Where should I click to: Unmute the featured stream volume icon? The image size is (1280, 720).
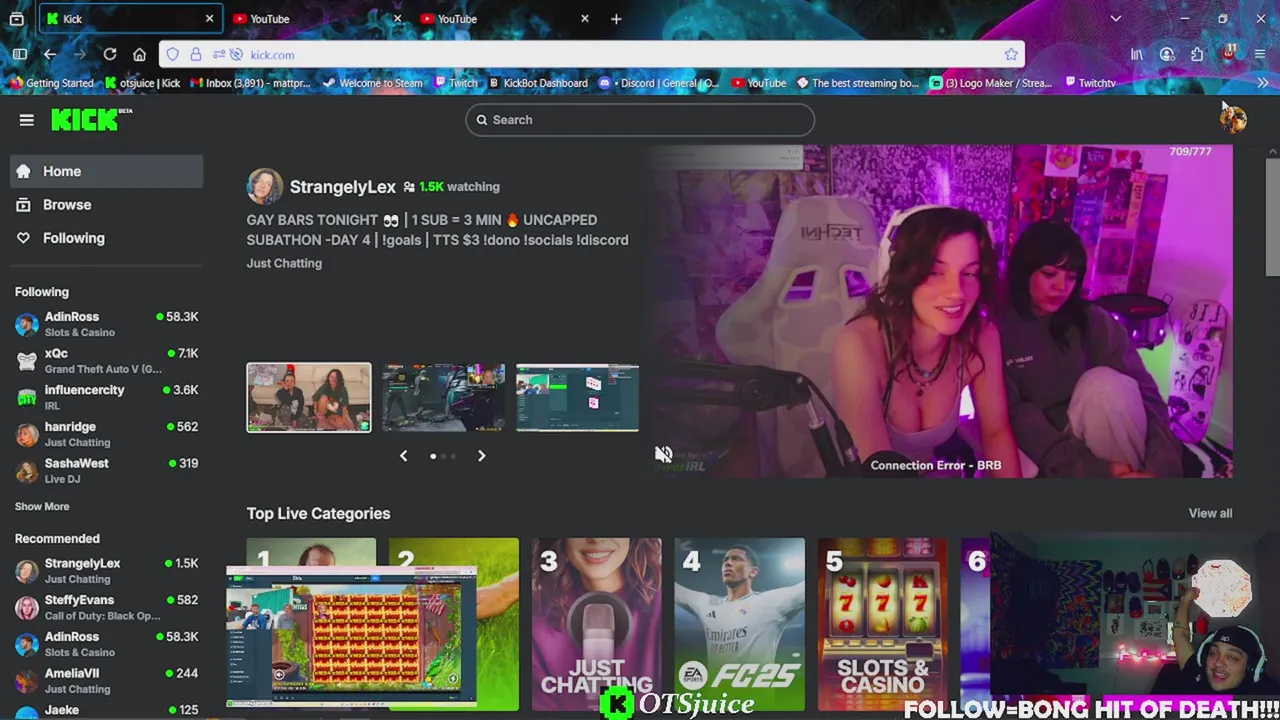pyautogui.click(x=663, y=455)
